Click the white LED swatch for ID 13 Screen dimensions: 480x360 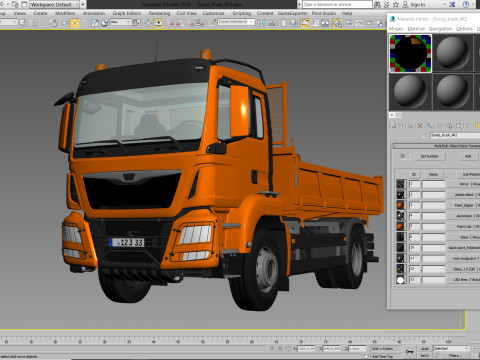(x=400, y=280)
